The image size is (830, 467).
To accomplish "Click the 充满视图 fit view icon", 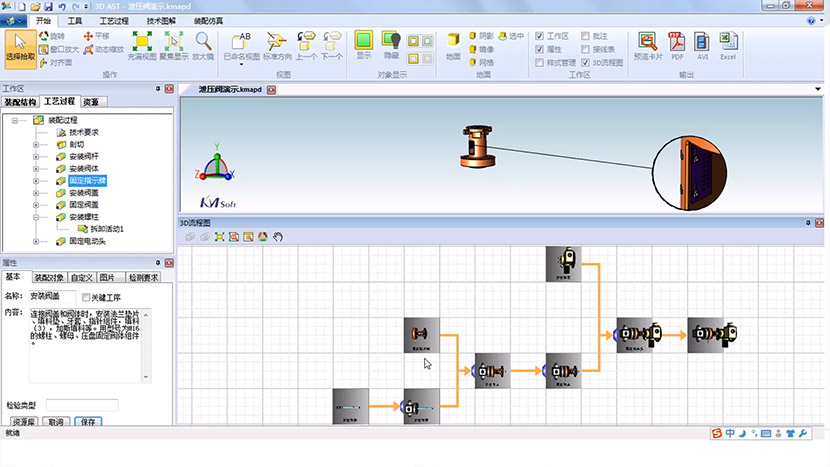I will [x=142, y=45].
